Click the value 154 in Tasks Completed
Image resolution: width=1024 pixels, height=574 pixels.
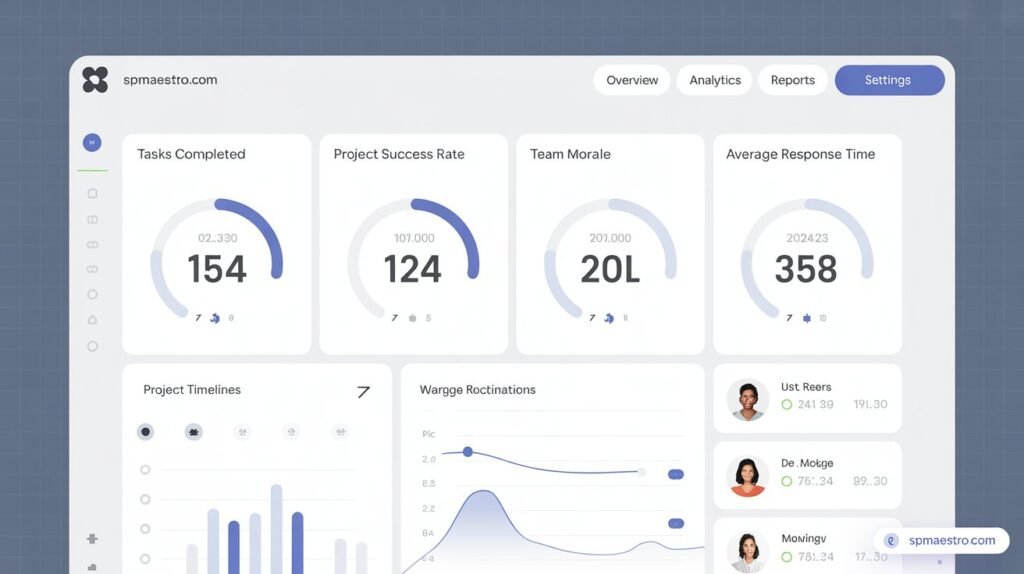217,269
